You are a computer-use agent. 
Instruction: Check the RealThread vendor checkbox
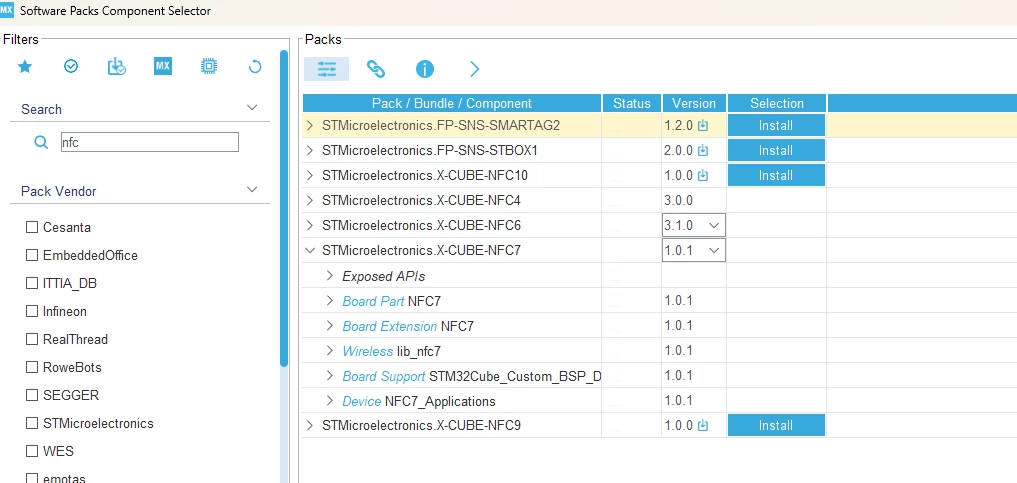(32, 339)
